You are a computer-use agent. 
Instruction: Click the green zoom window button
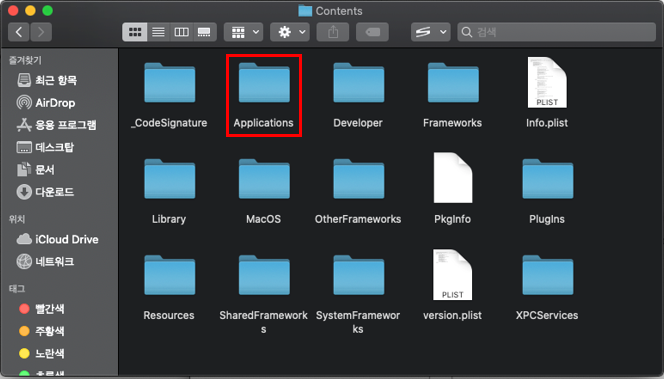pyautogui.click(x=47, y=11)
